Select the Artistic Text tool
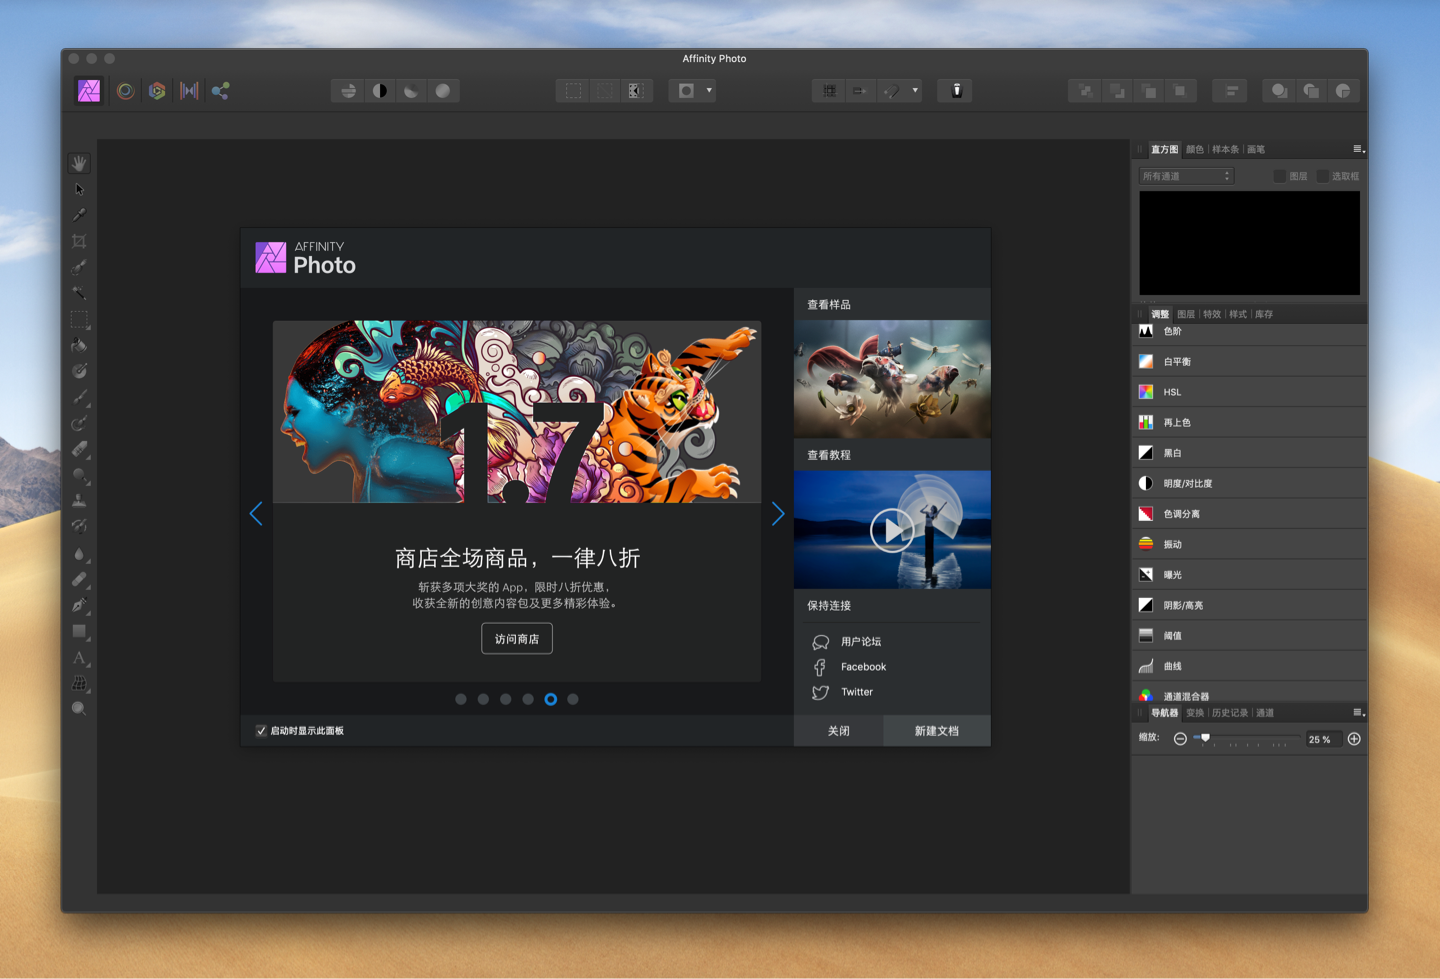This screenshot has width=1440, height=979. (79, 657)
